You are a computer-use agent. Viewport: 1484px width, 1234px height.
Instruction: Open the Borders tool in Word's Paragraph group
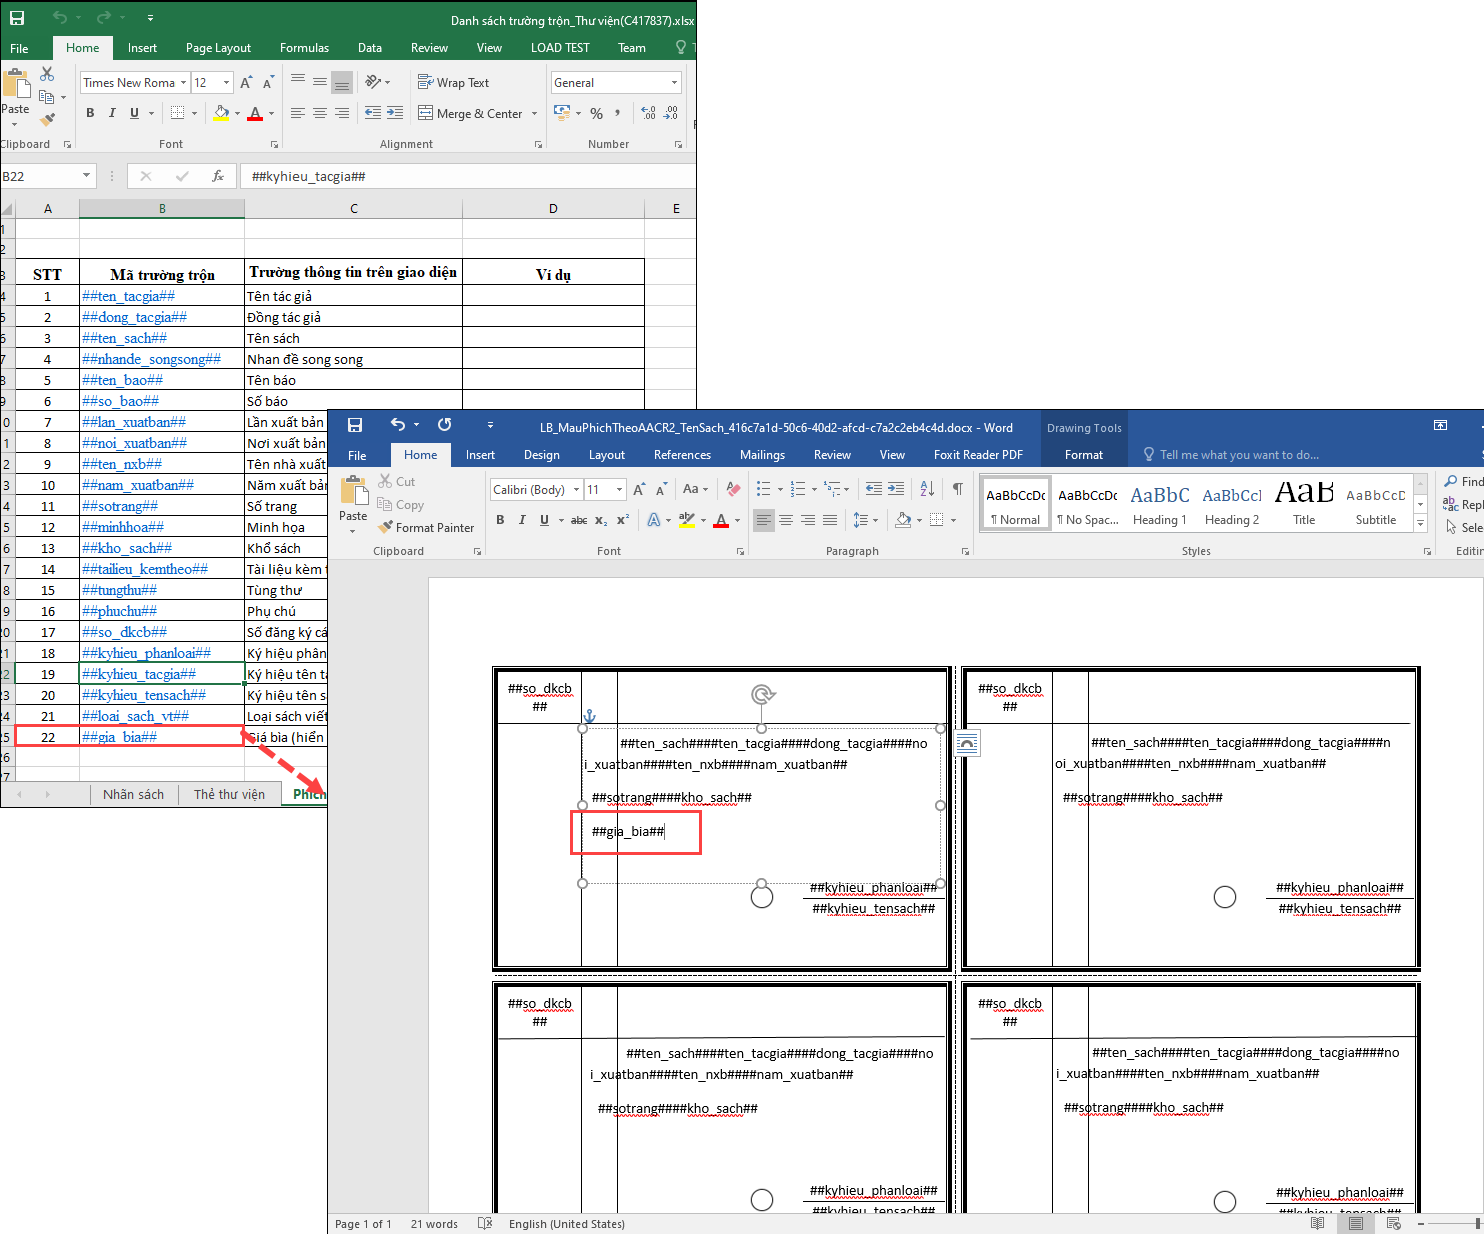coord(937,520)
